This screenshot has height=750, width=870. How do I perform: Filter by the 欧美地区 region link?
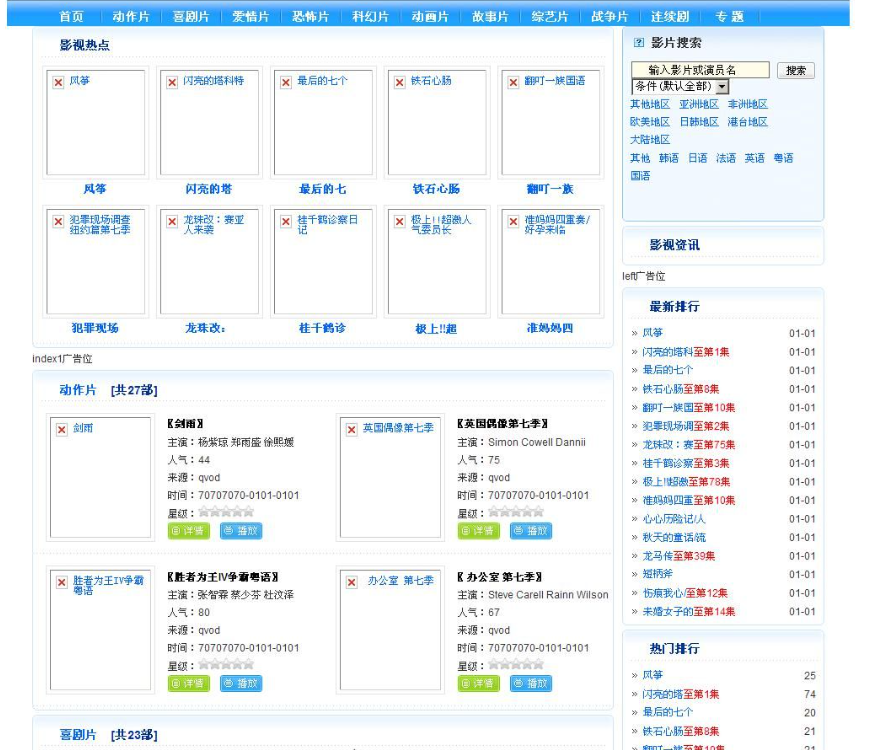[x=650, y=122]
